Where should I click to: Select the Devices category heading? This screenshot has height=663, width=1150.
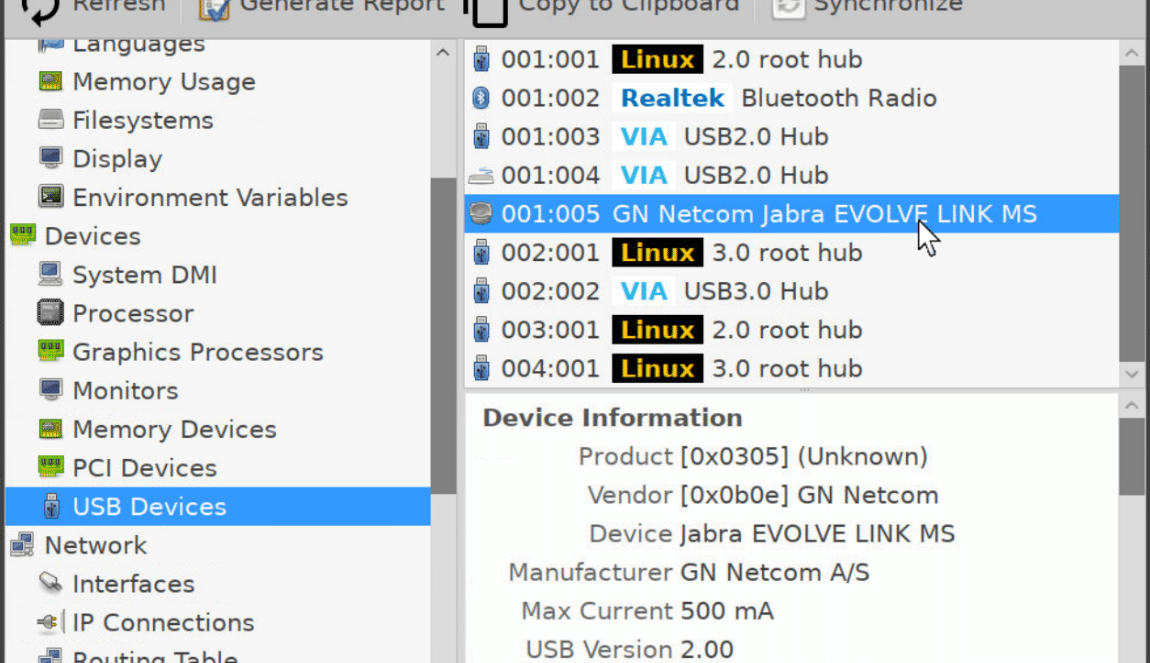(92, 236)
